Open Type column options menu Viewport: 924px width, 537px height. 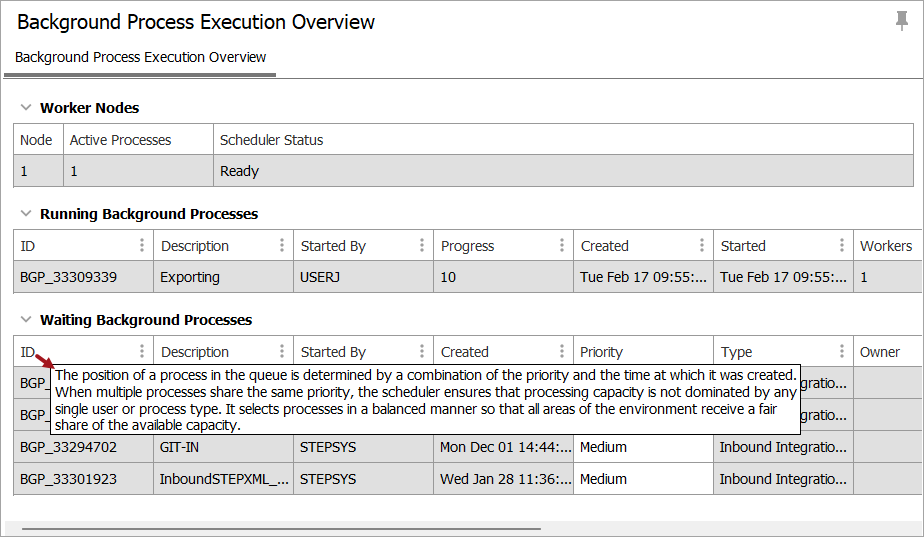click(x=842, y=352)
